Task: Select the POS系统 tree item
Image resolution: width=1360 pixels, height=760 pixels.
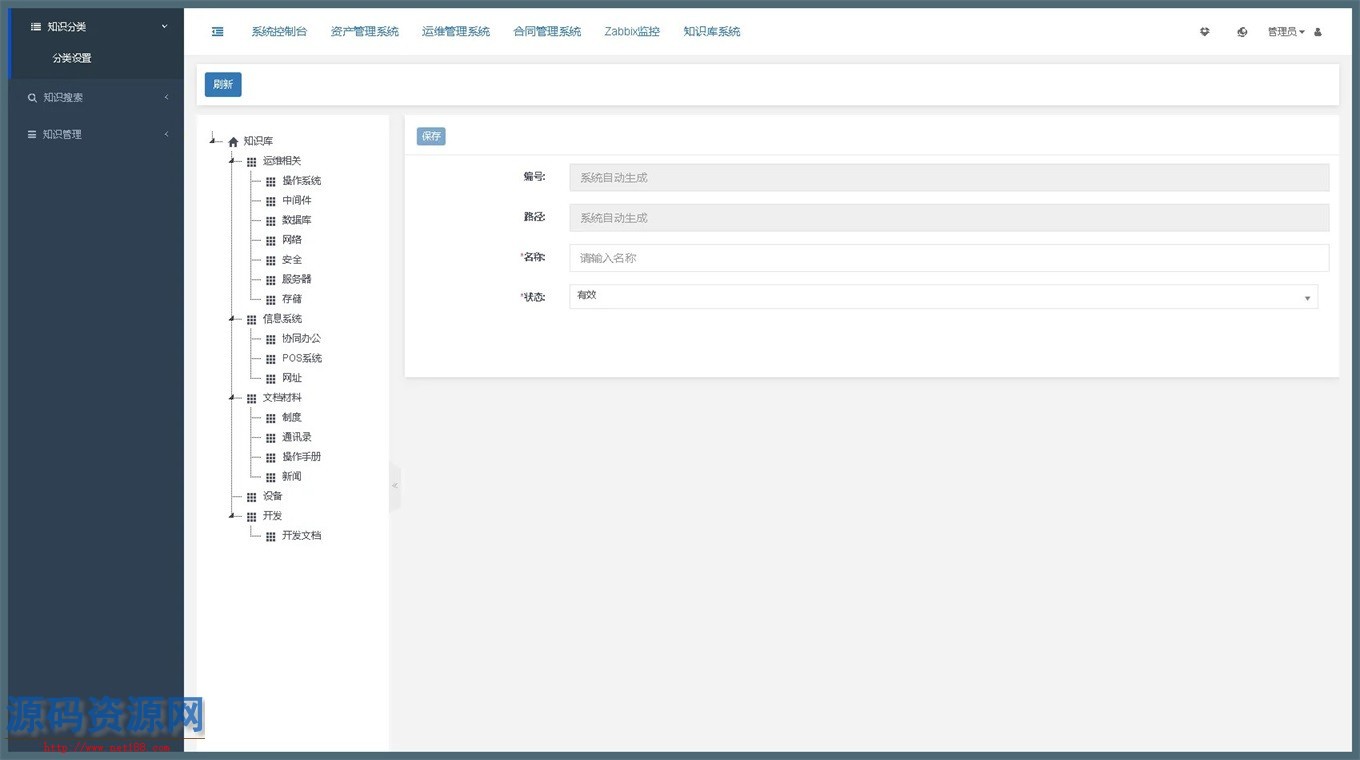Action: point(301,358)
